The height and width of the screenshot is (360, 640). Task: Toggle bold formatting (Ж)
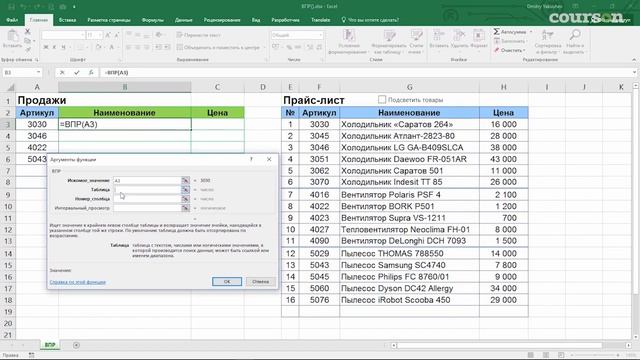click(46, 47)
